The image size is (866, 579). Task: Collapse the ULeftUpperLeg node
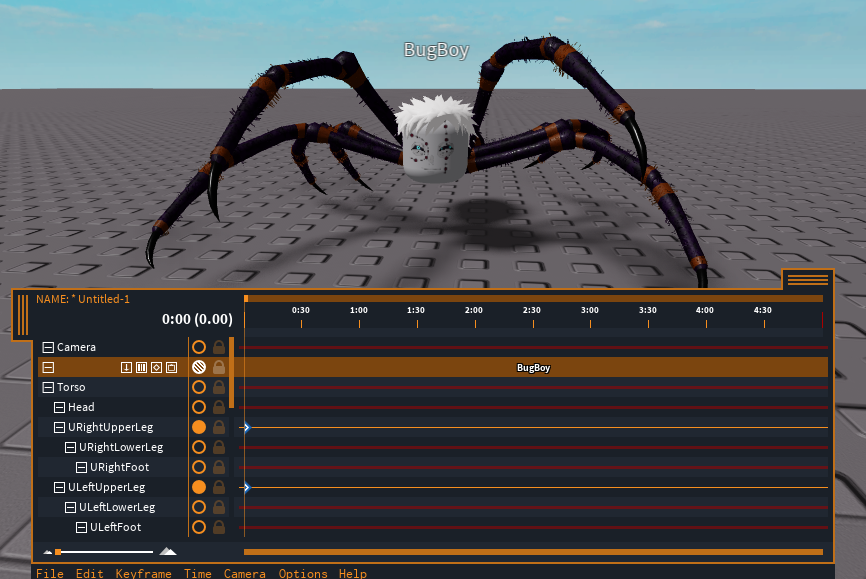59,487
